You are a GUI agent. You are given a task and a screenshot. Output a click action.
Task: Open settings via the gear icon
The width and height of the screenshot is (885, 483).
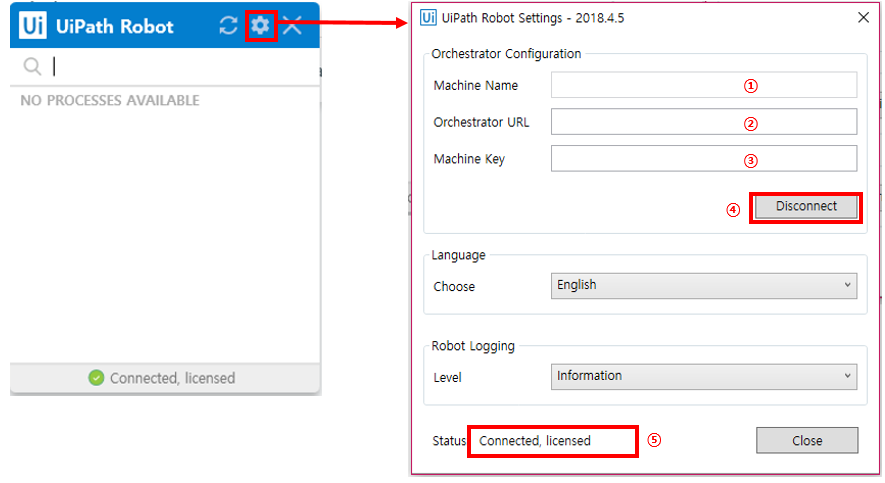[x=260, y=25]
